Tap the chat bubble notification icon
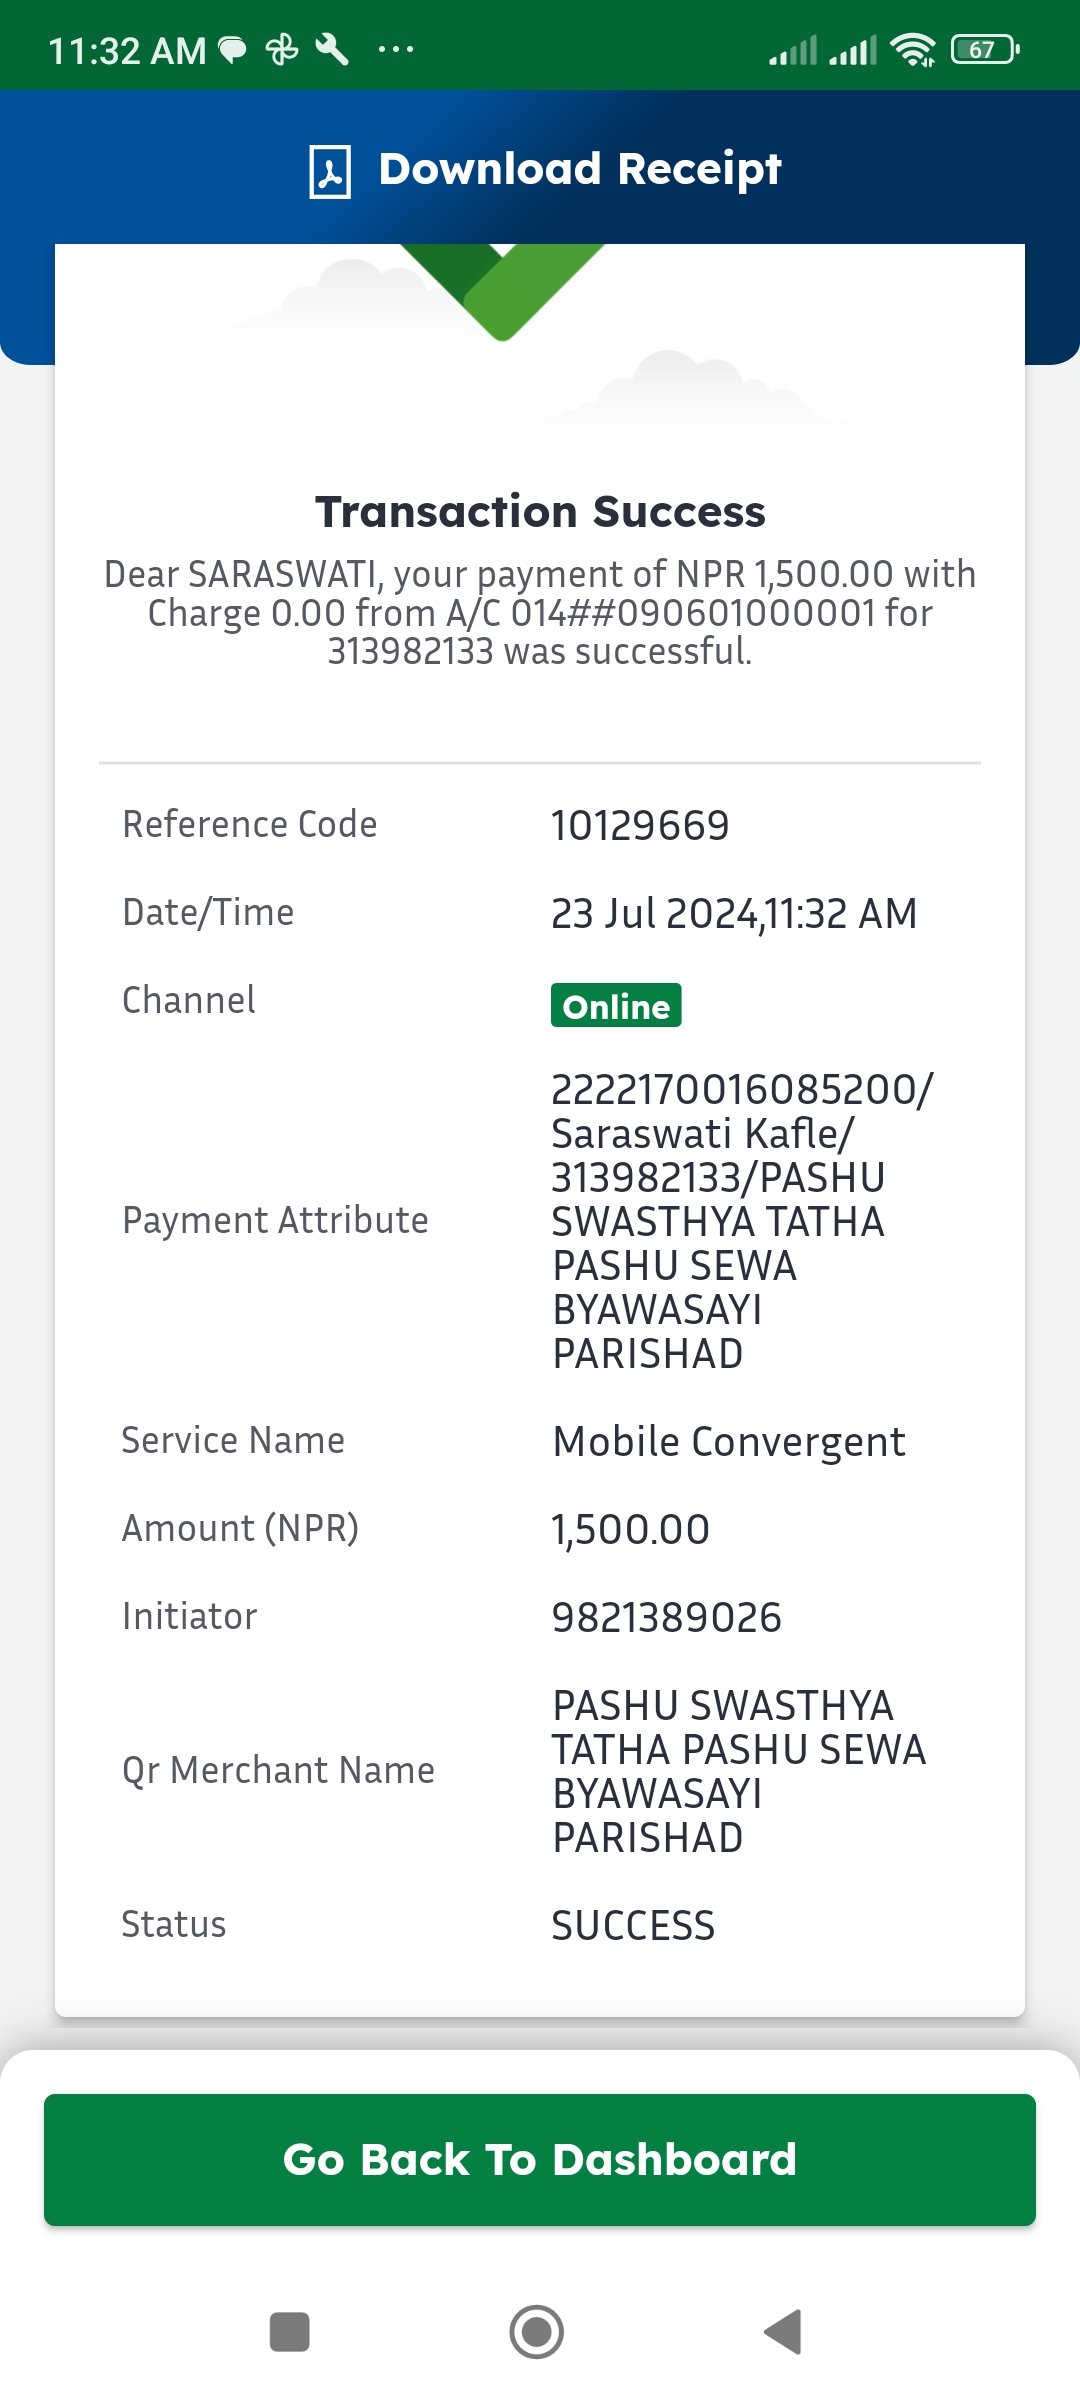 point(233,50)
